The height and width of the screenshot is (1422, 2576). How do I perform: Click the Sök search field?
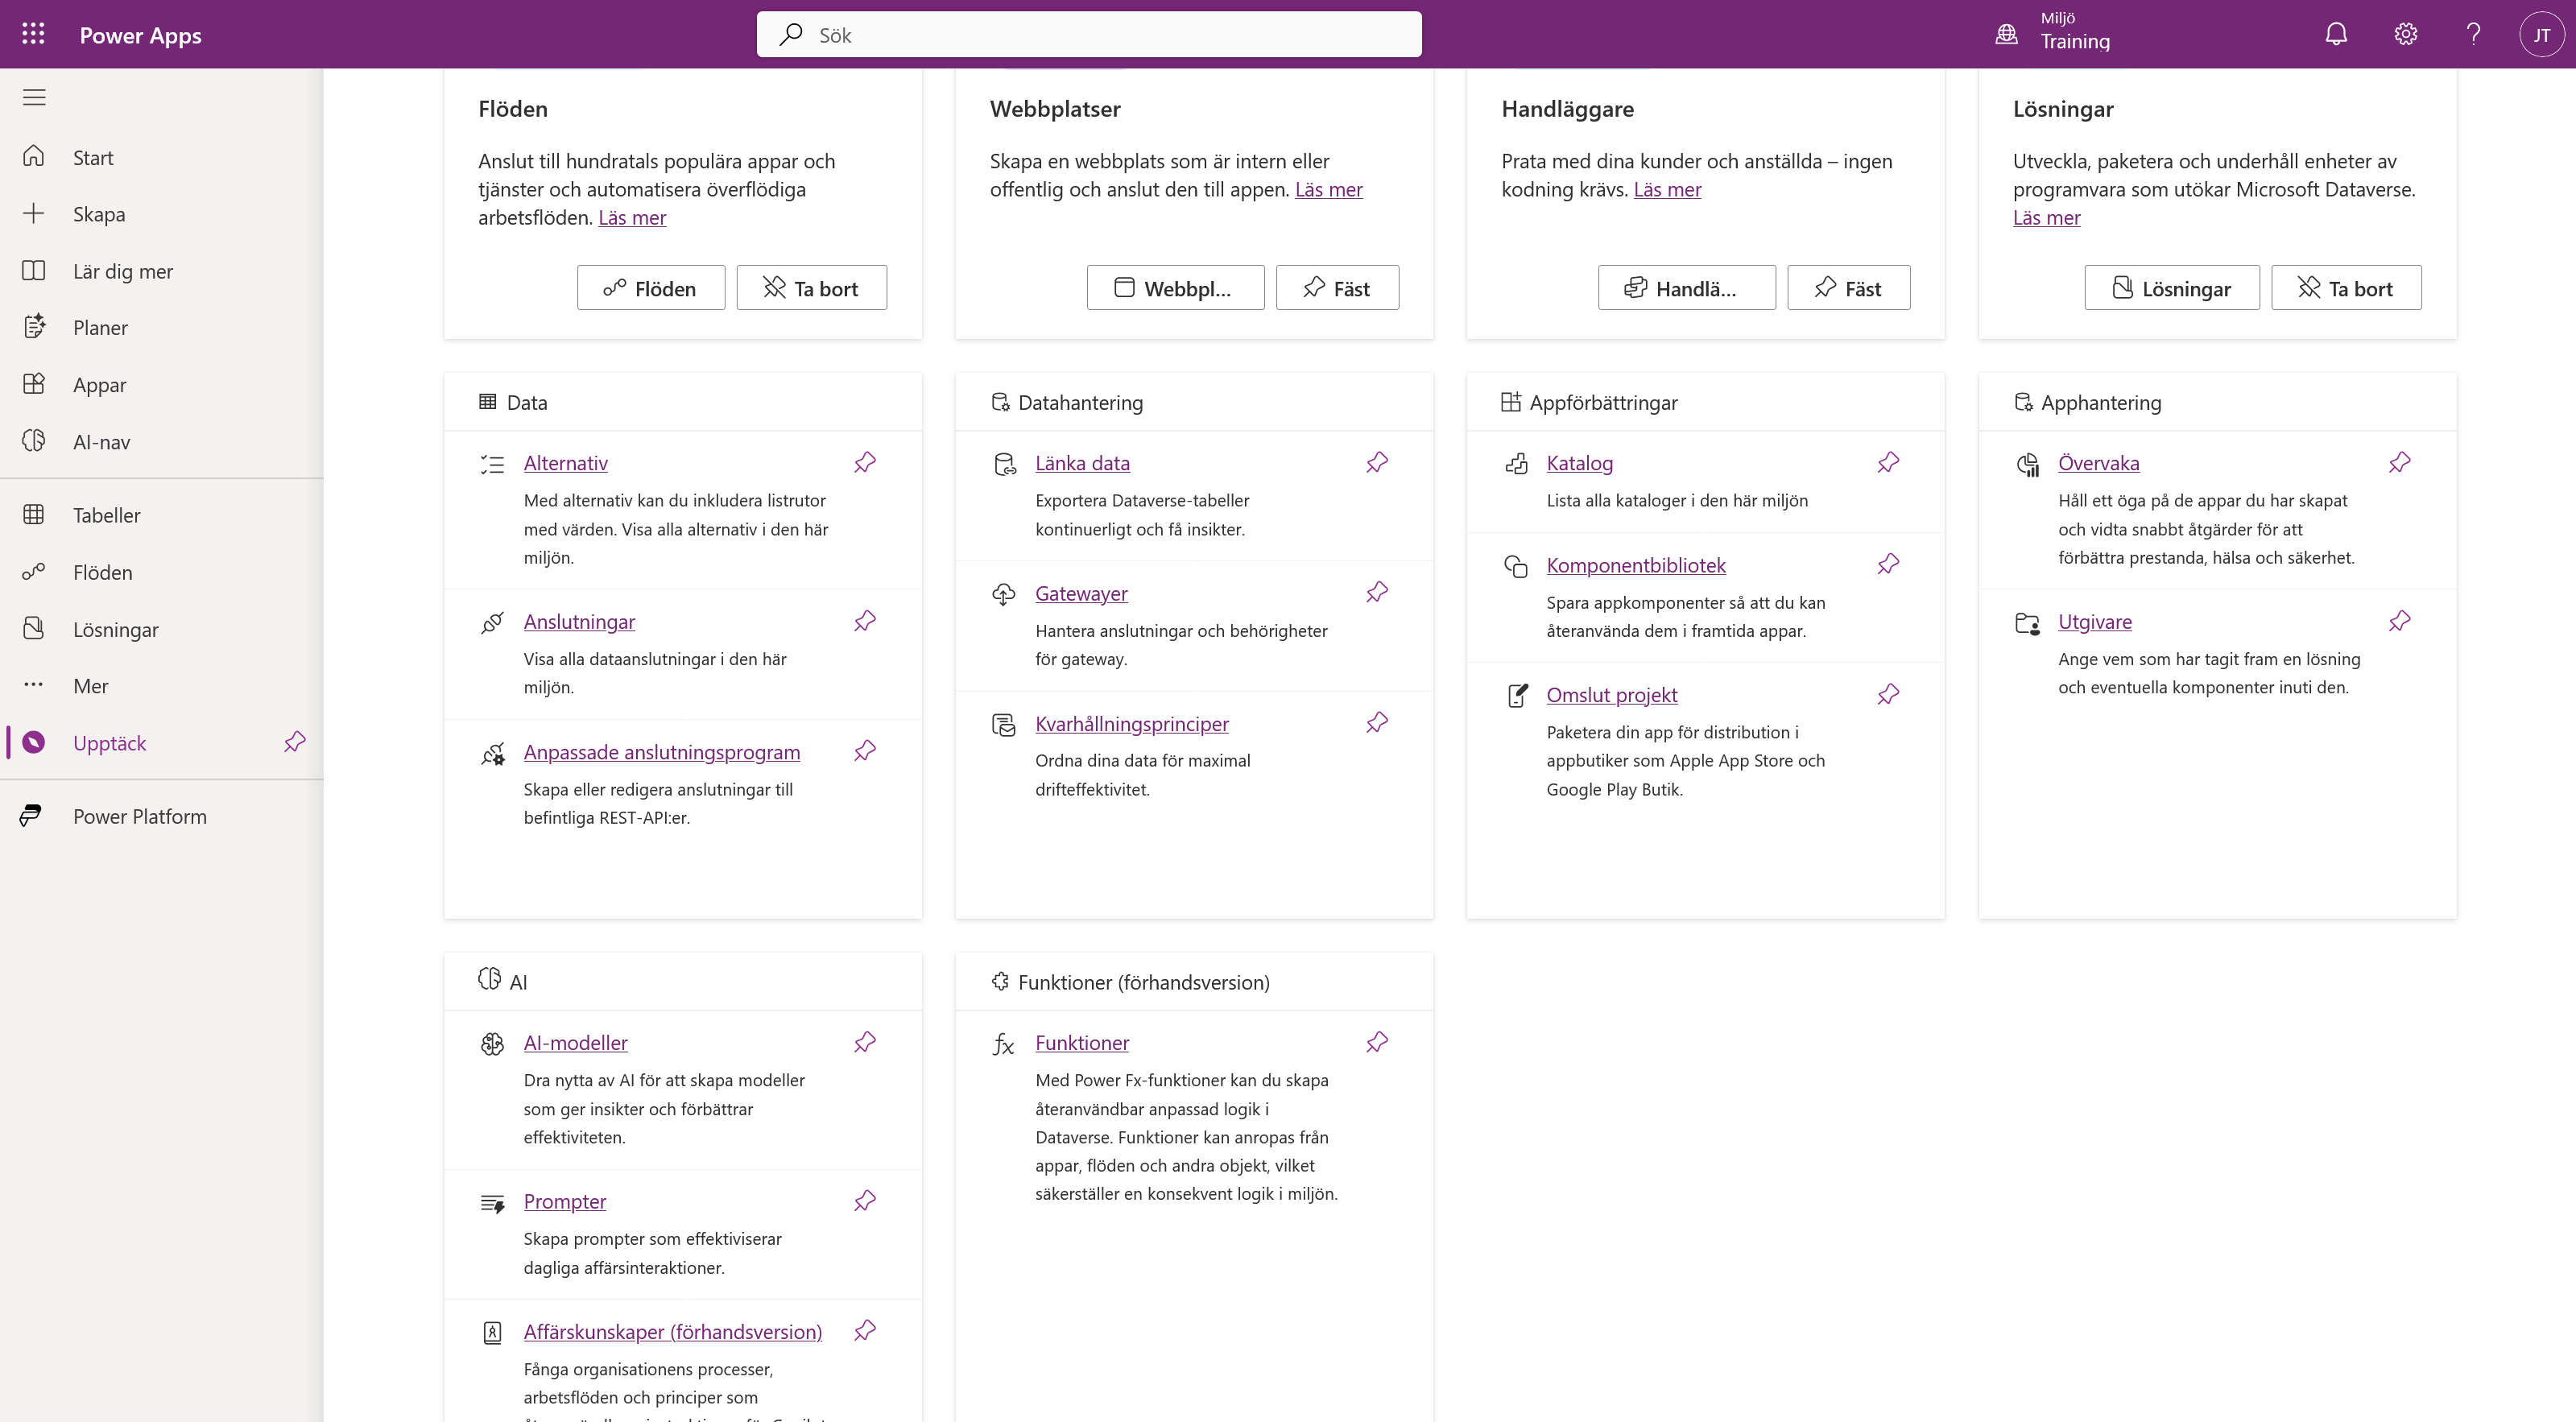(1089, 34)
